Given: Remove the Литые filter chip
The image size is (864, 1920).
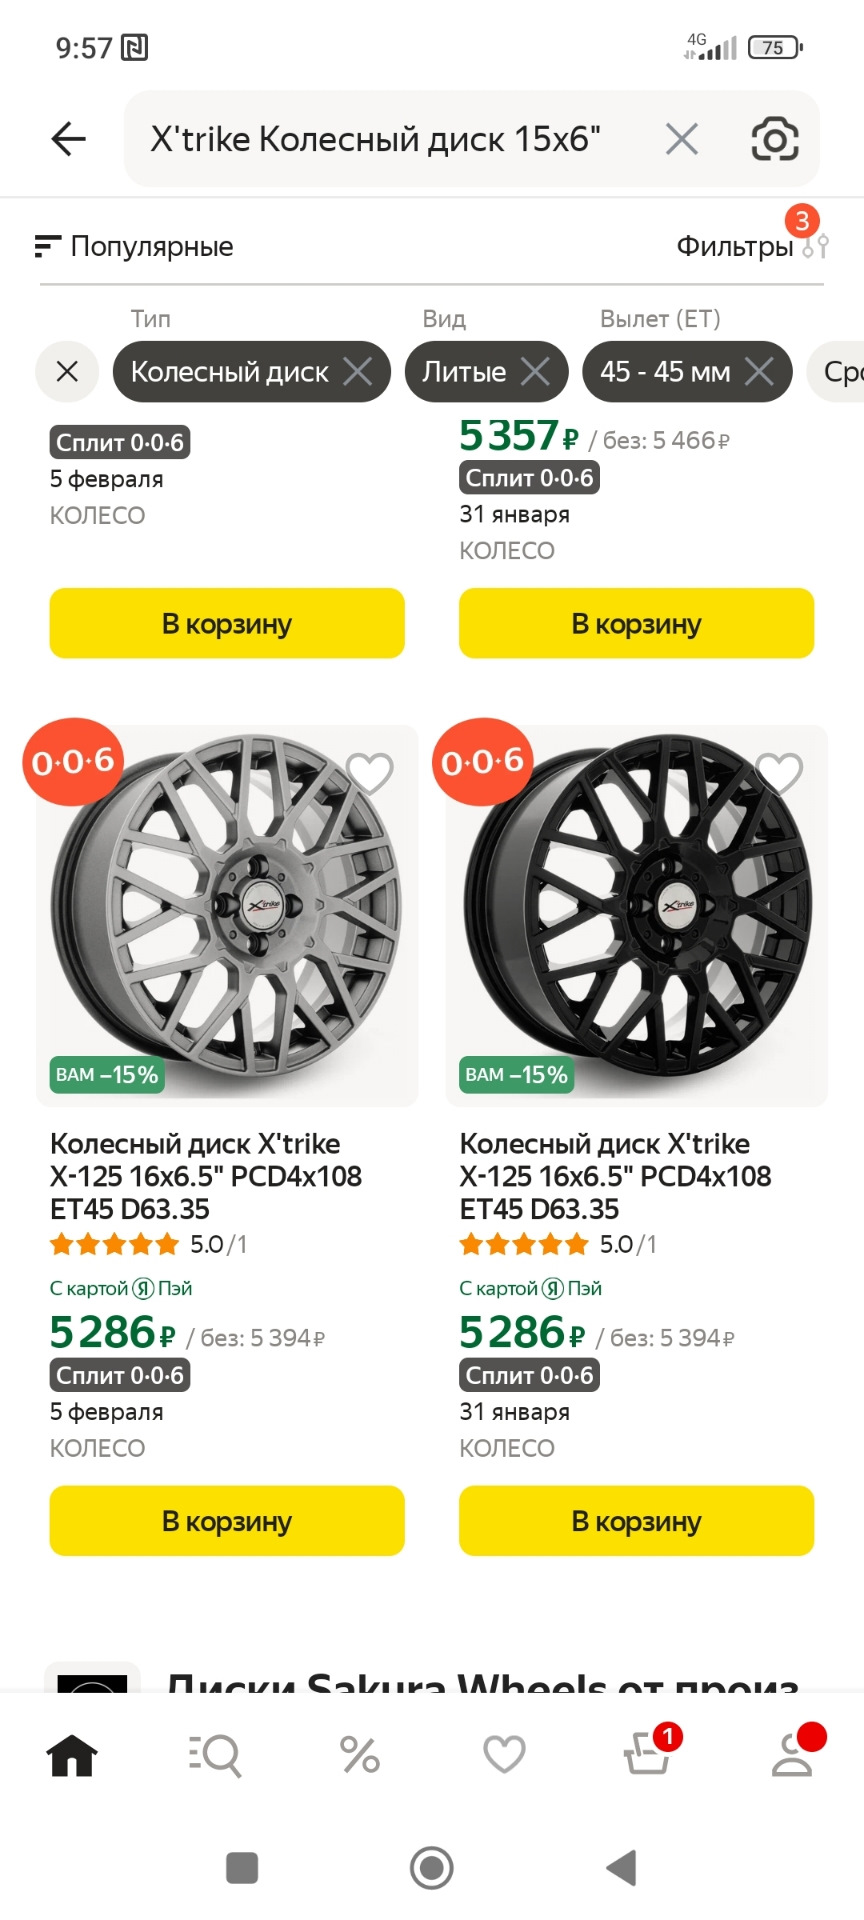Looking at the screenshot, I should [536, 372].
